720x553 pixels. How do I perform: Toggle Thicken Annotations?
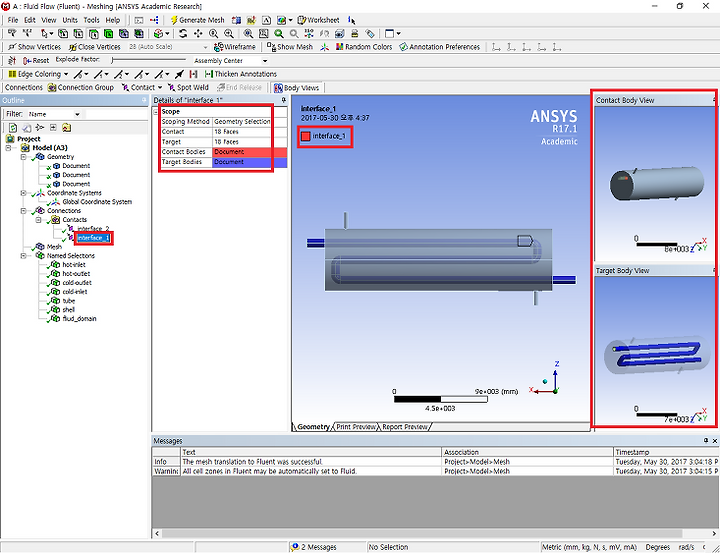click(241, 74)
